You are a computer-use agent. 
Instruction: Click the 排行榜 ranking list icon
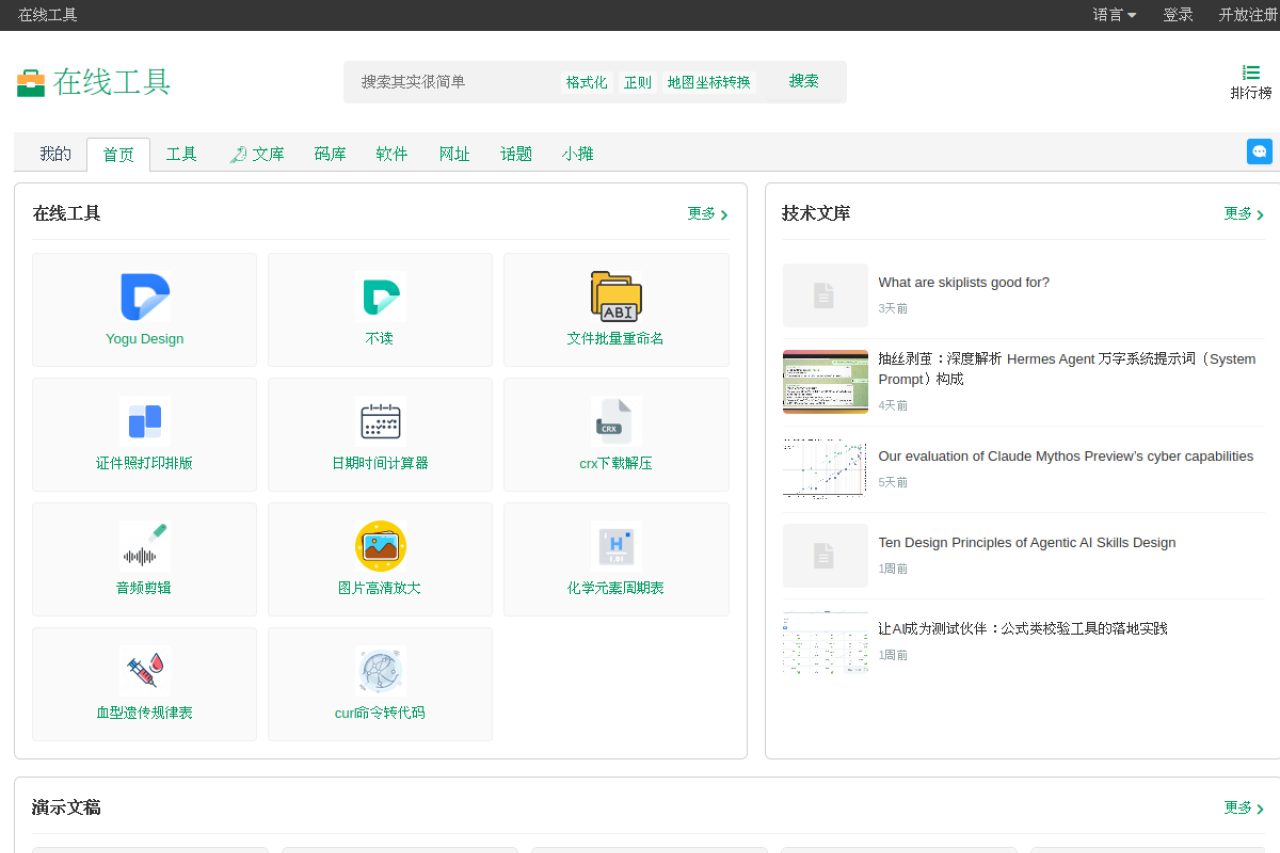click(x=1250, y=73)
